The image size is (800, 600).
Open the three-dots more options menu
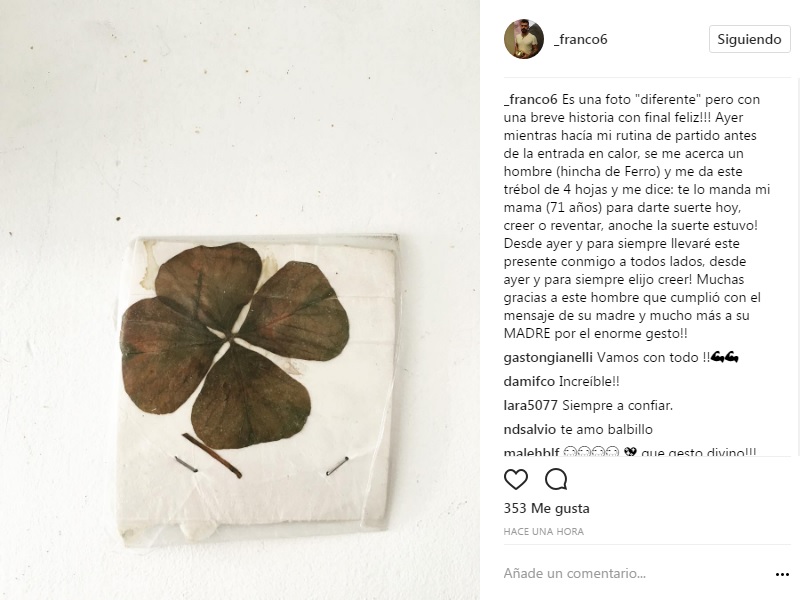coord(782,574)
